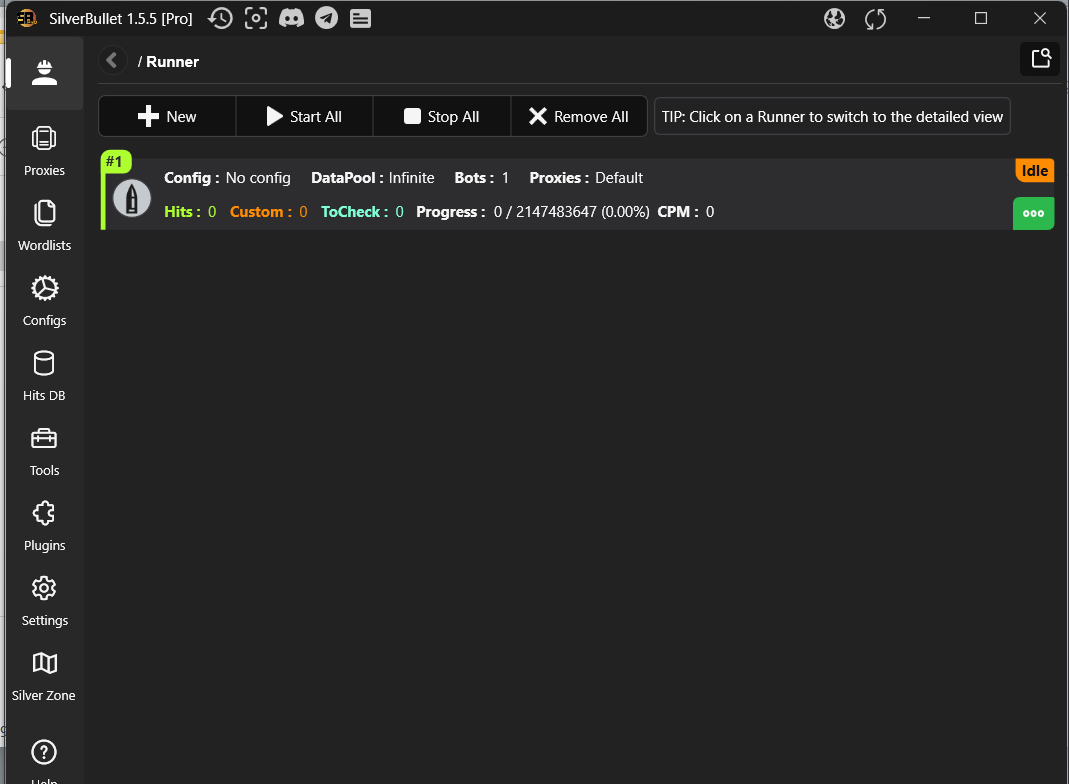
Task: Open the Settings gear page
Action: (x=44, y=600)
